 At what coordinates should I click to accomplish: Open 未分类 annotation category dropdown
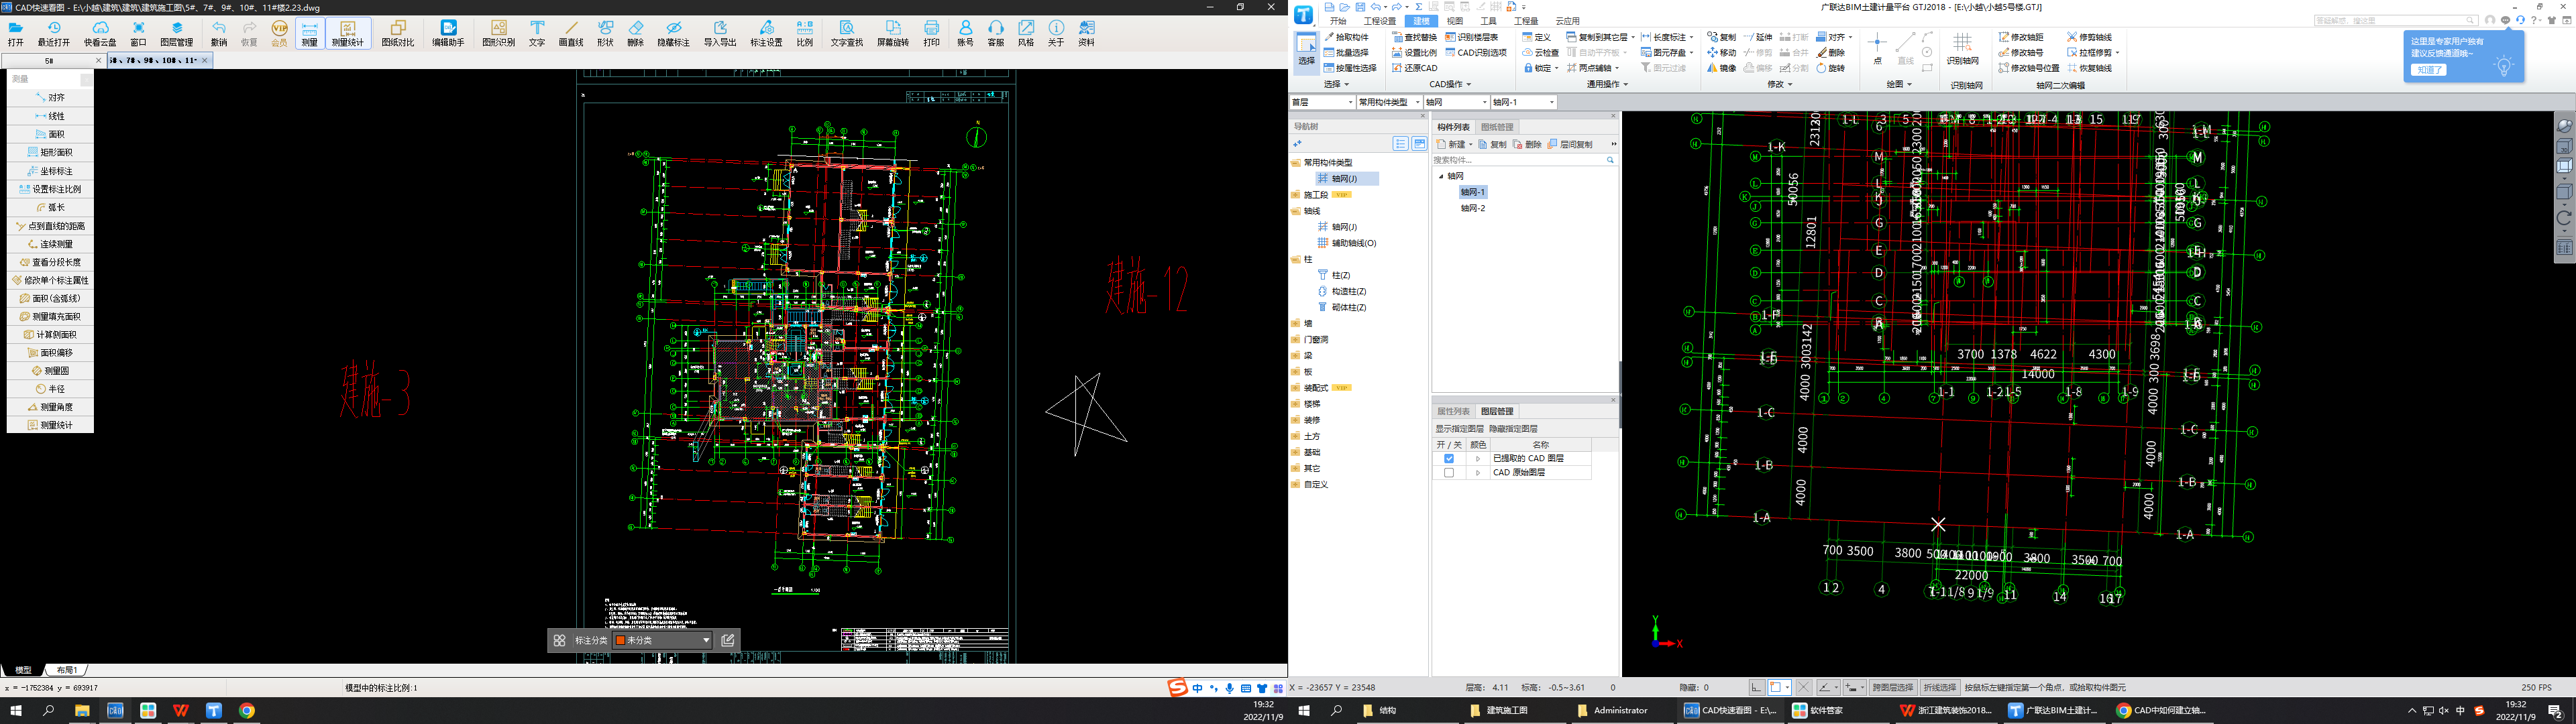click(662, 640)
